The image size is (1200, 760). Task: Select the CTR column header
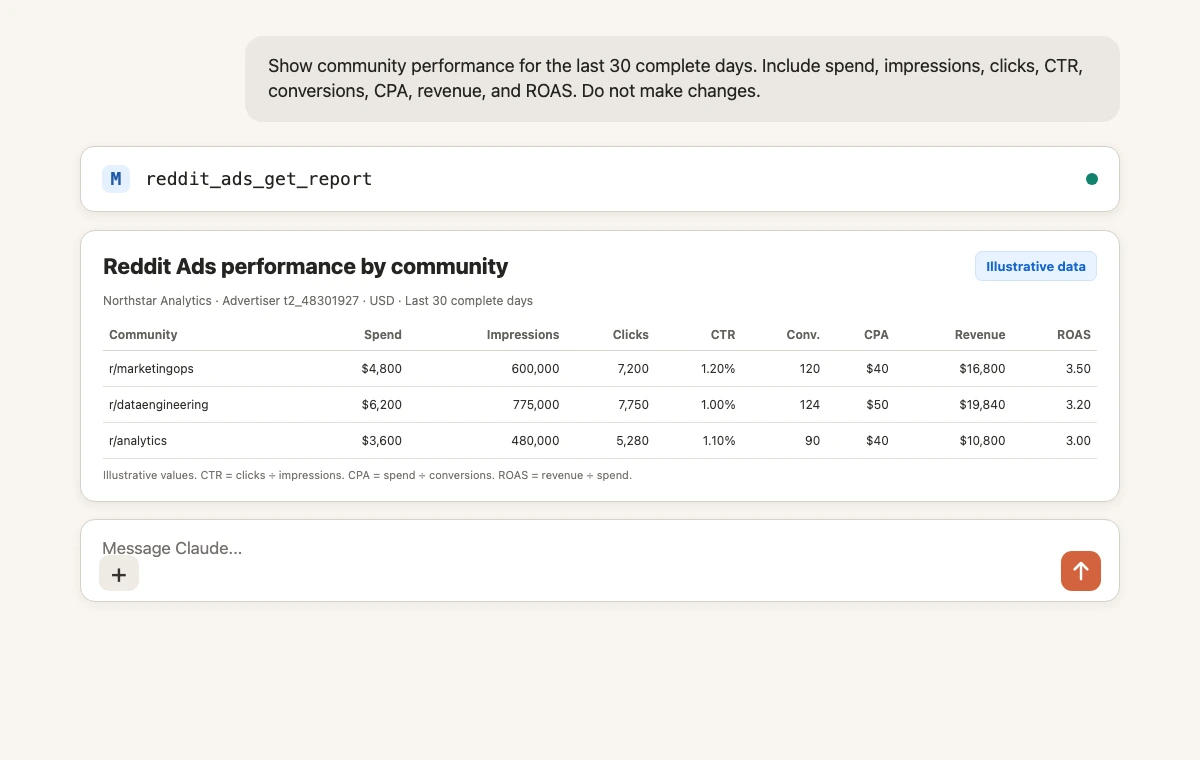click(723, 335)
